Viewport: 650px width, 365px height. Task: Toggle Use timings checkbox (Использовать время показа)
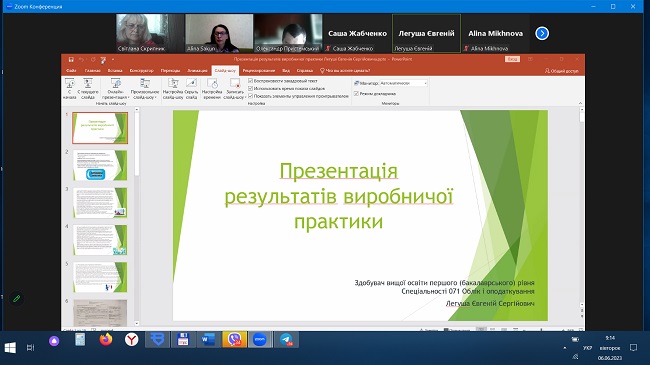(x=250, y=88)
